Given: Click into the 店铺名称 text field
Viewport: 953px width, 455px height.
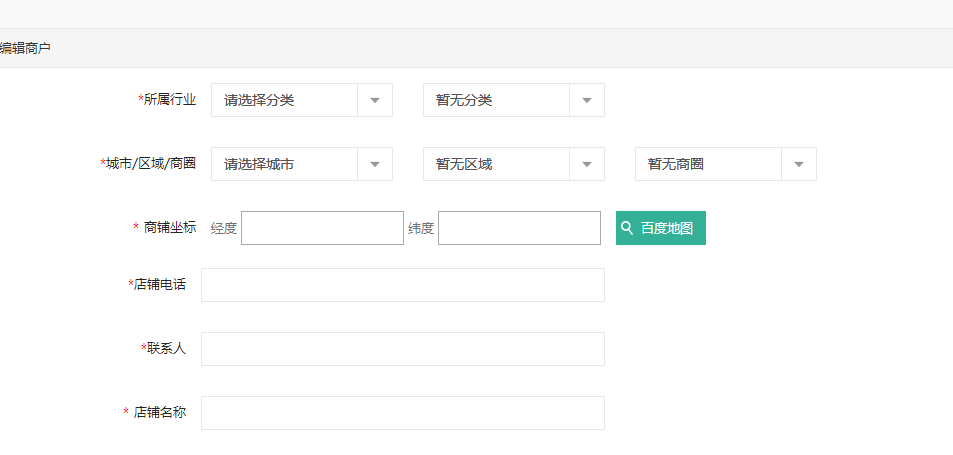Looking at the screenshot, I should [x=403, y=413].
